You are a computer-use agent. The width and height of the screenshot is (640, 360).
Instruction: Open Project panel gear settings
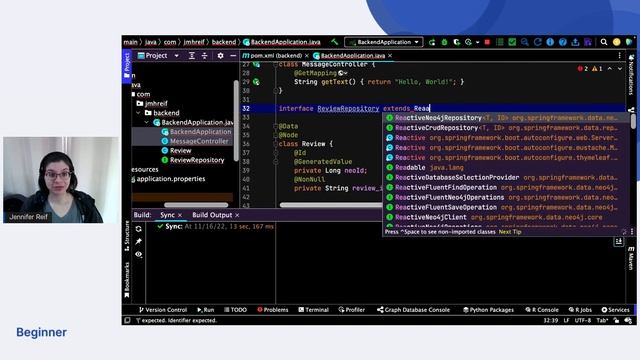pos(220,56)
